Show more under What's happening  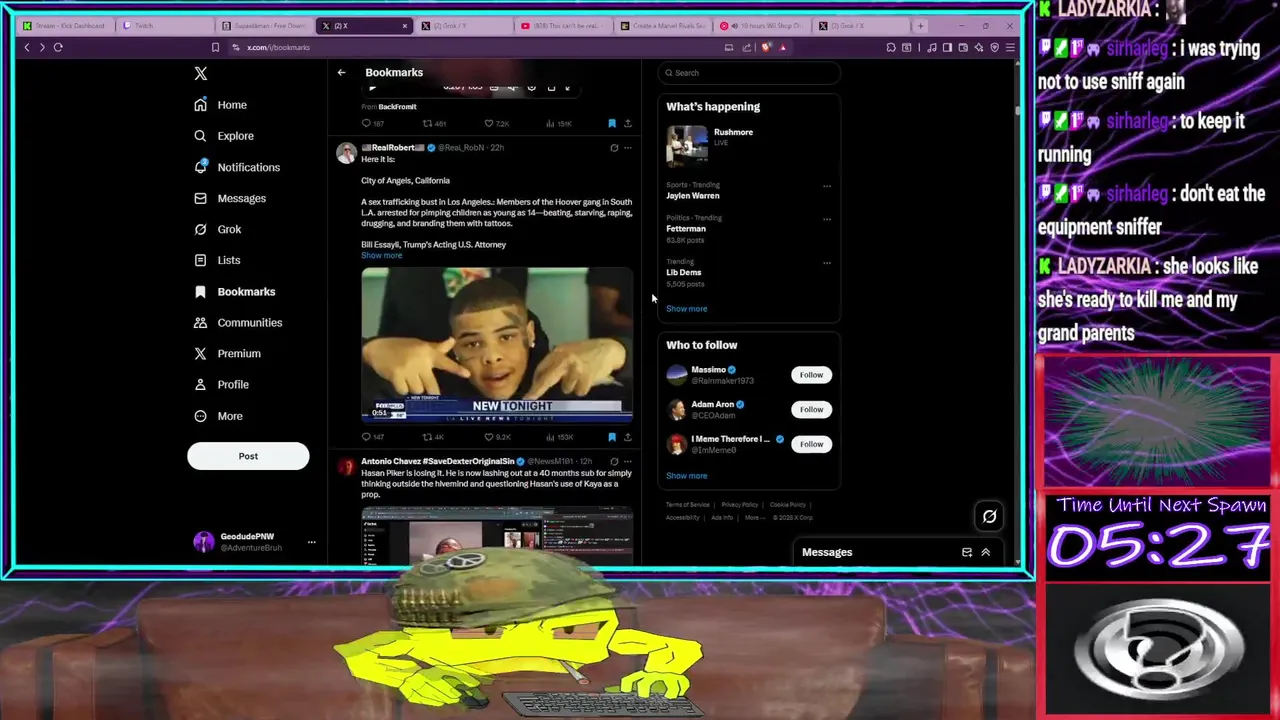(686, 309)
